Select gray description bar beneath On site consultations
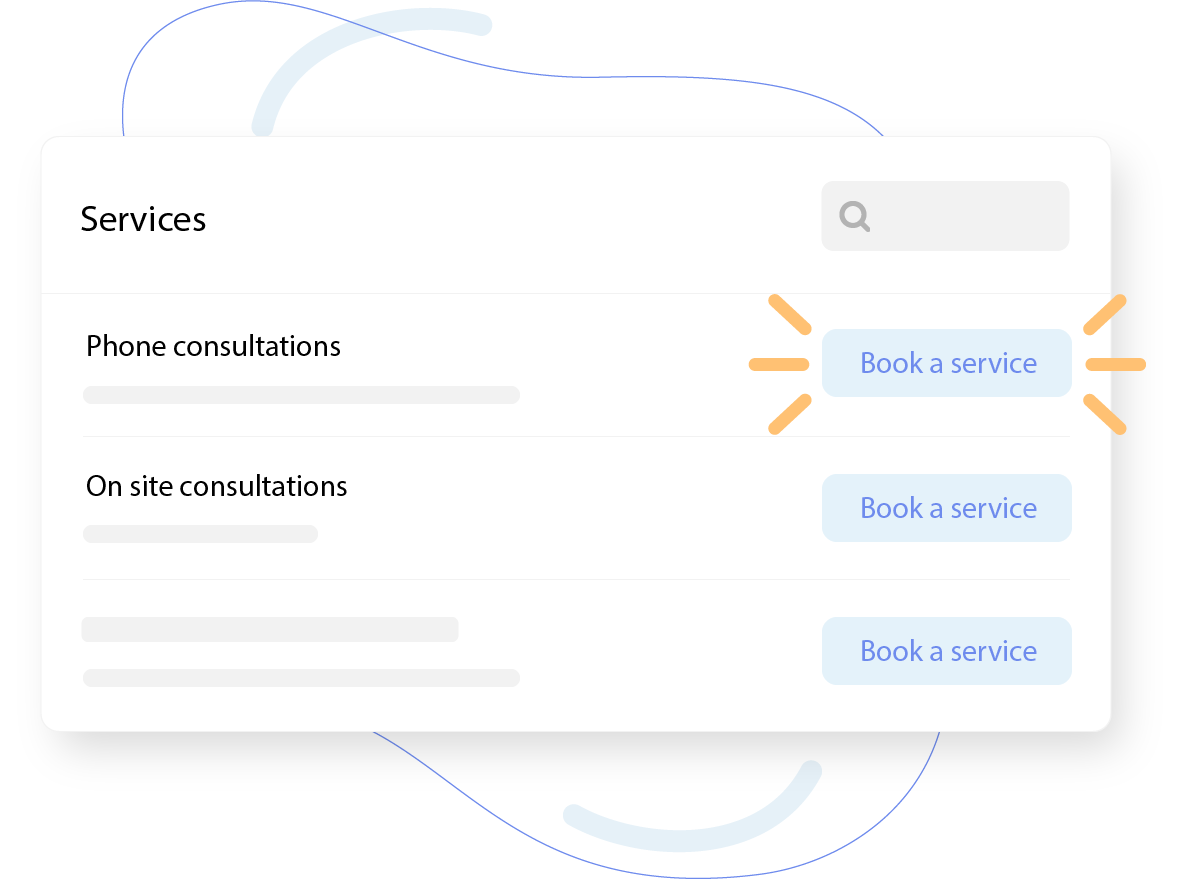The height and width of the screenshot is (879, 1180). point(200,534)
